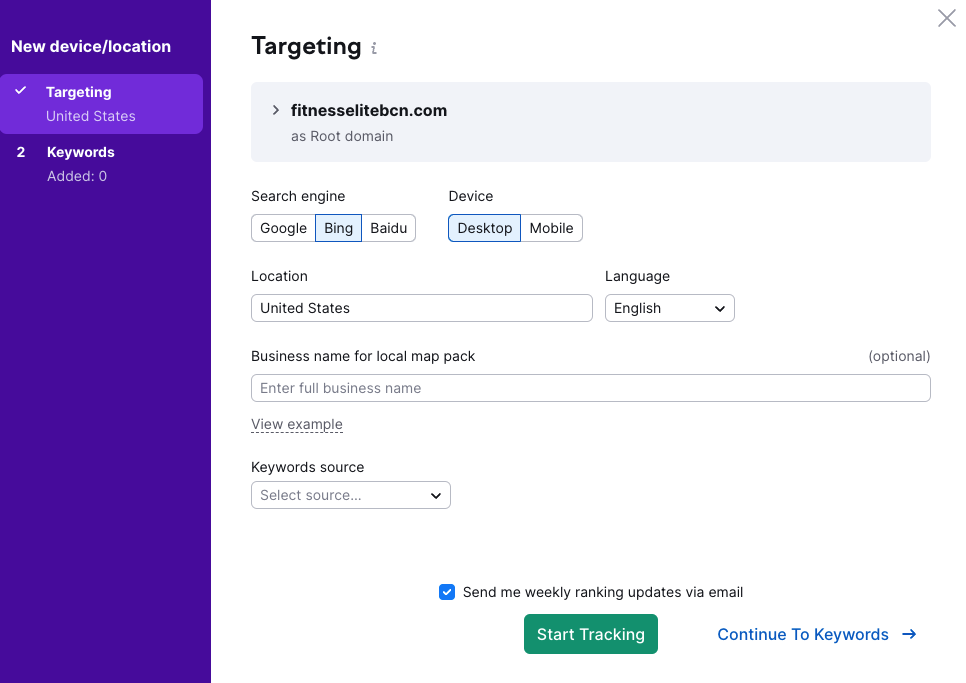
Task: Choose Baidu search engine option
Action: coord(388,228)
